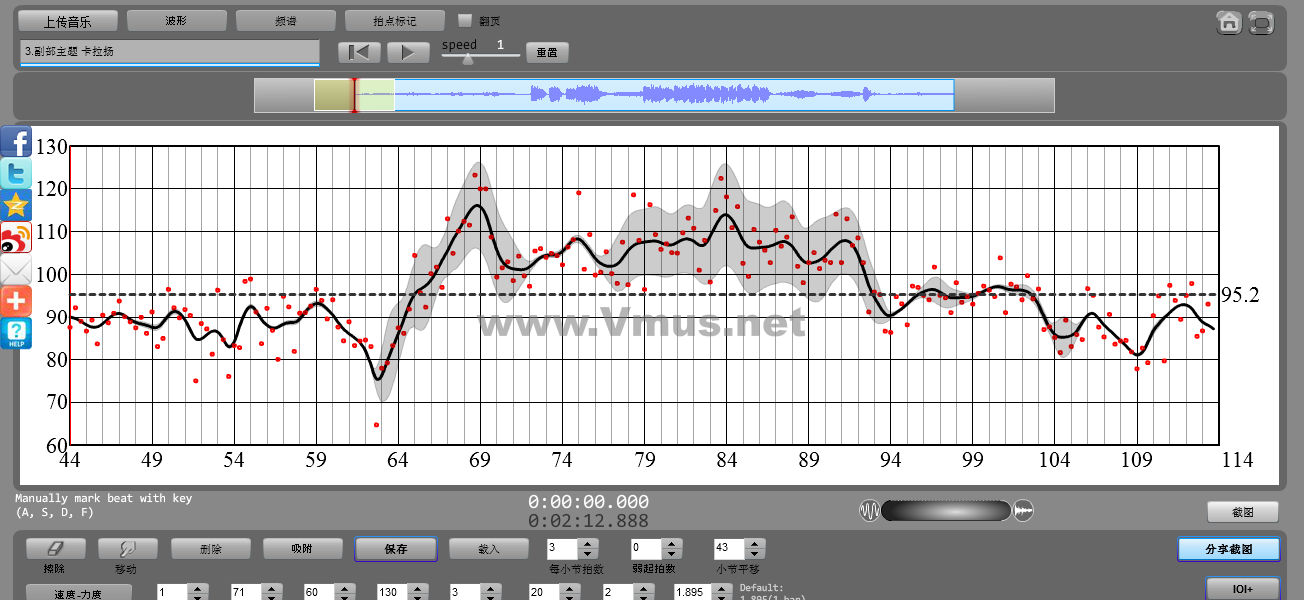Select the eraser 擦除 tool
Viewport: 1304px width, 600px height.
[55, 549]
